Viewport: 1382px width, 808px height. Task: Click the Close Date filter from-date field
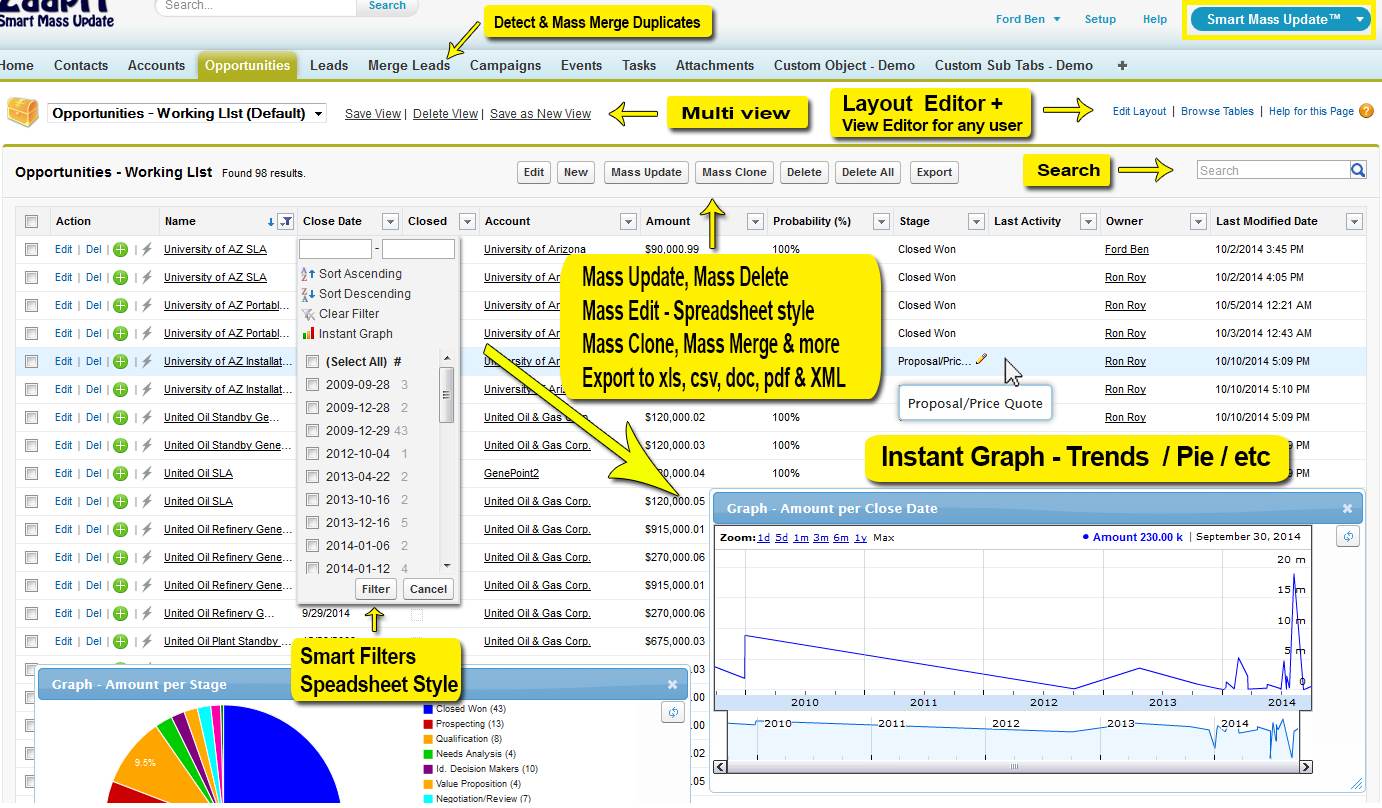tap(335, 249)
